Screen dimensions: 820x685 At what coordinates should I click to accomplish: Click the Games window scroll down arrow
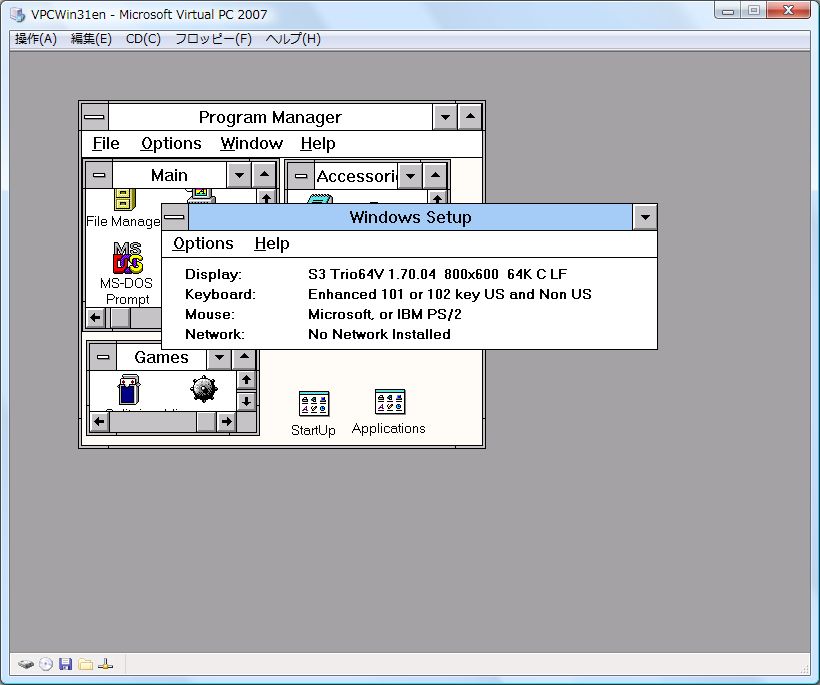tap(246, 401)
